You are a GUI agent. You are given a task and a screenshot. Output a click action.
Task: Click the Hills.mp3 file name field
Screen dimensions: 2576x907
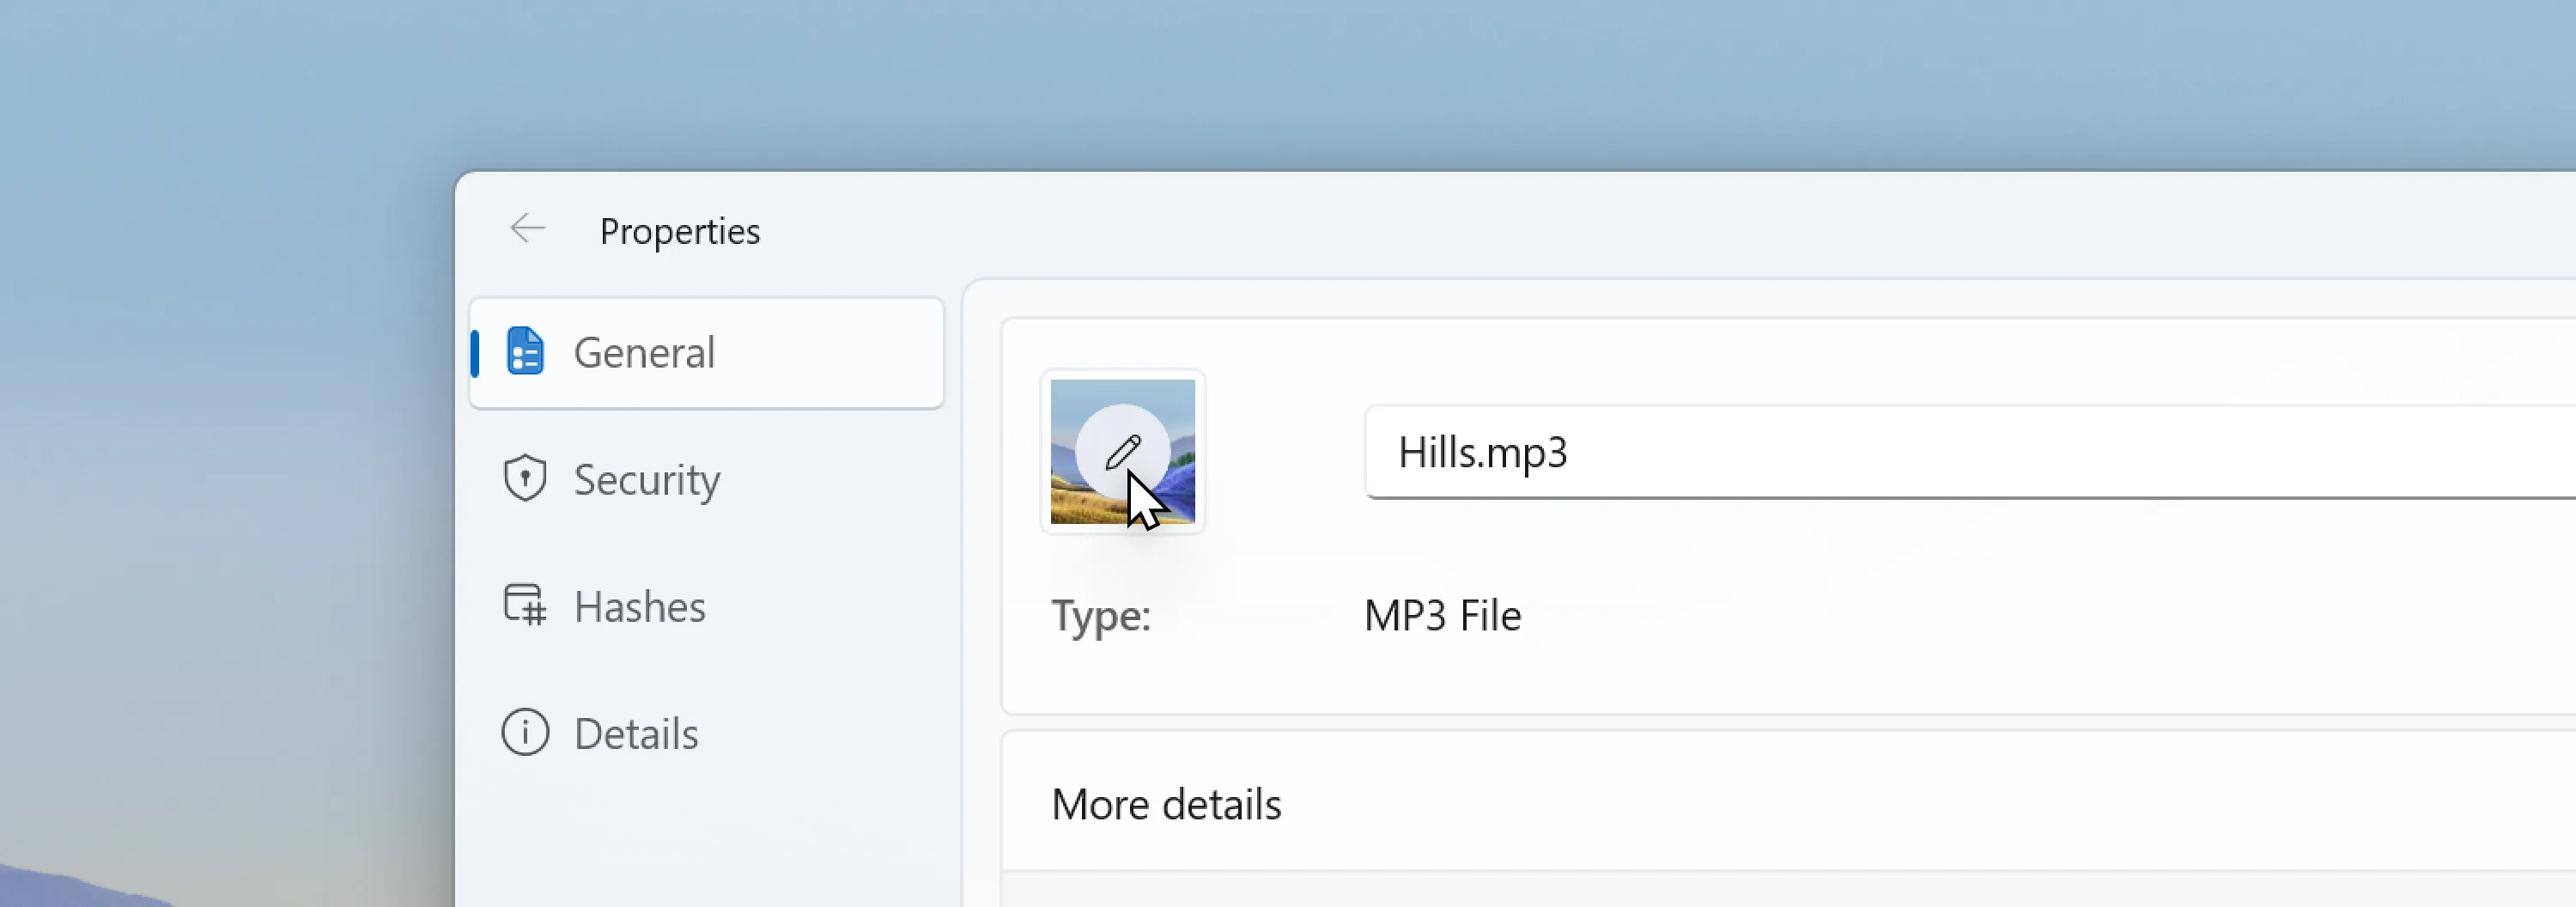1900,452
